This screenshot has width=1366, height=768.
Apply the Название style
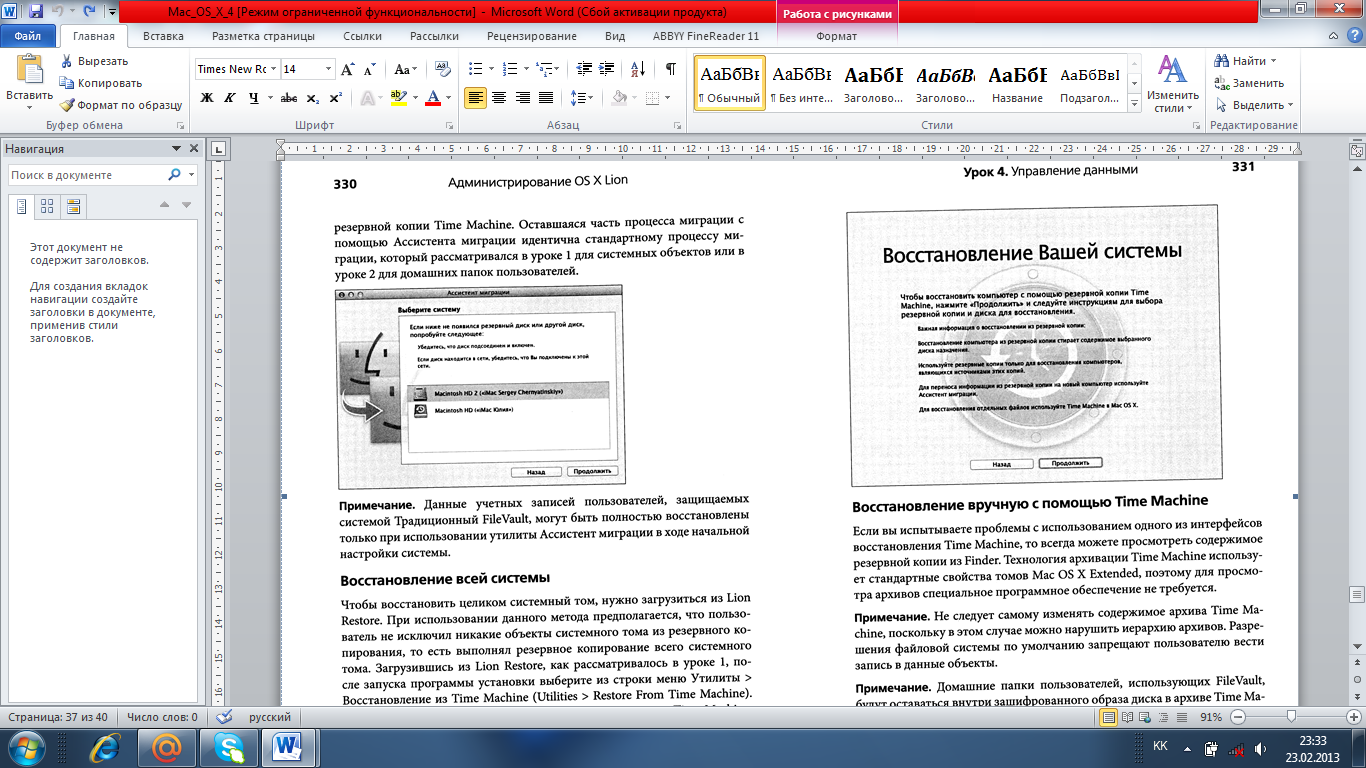[x=1017, y=83]
